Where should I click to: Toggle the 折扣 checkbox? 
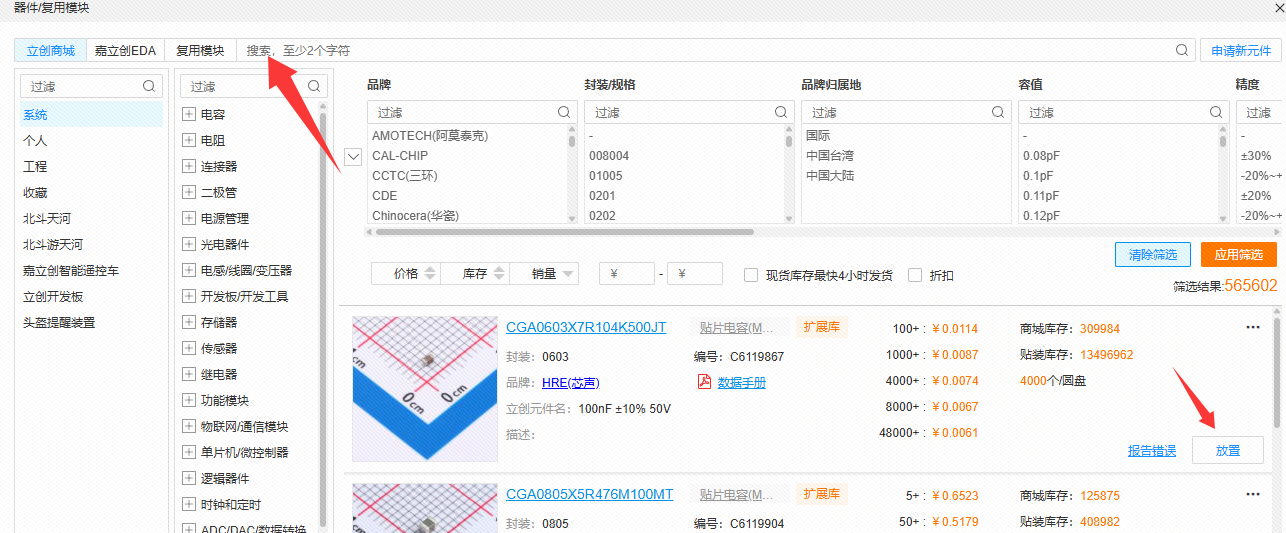[x=915, y=275]
